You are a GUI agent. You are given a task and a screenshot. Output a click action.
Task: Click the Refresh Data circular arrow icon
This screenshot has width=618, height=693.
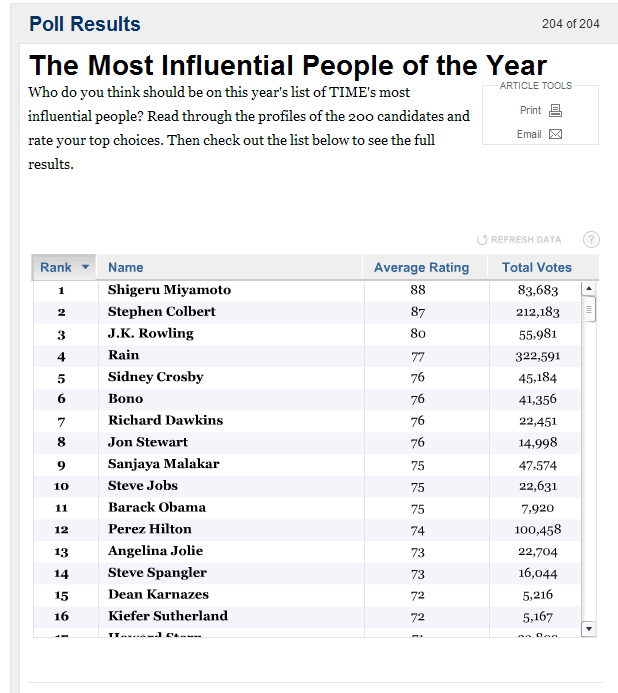(482, 240)
